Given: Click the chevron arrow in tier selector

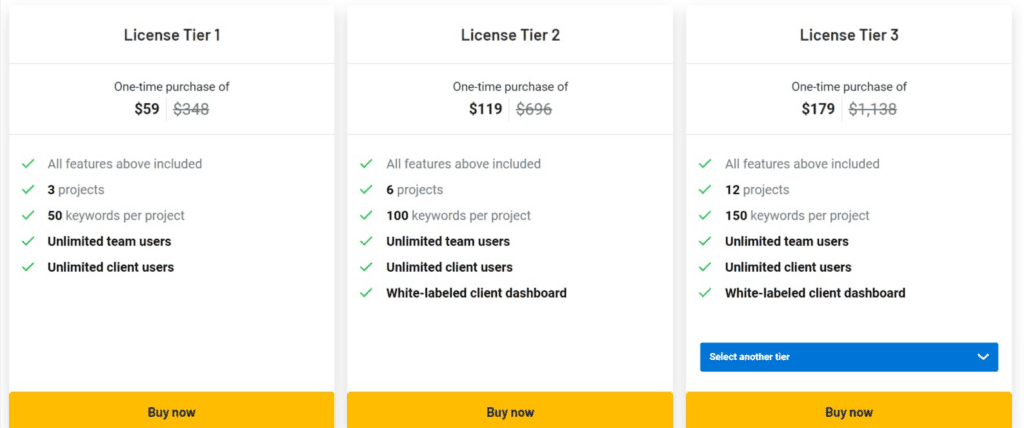Looking at the screenshot, I should pyautogui.click(x=983, y=357).
